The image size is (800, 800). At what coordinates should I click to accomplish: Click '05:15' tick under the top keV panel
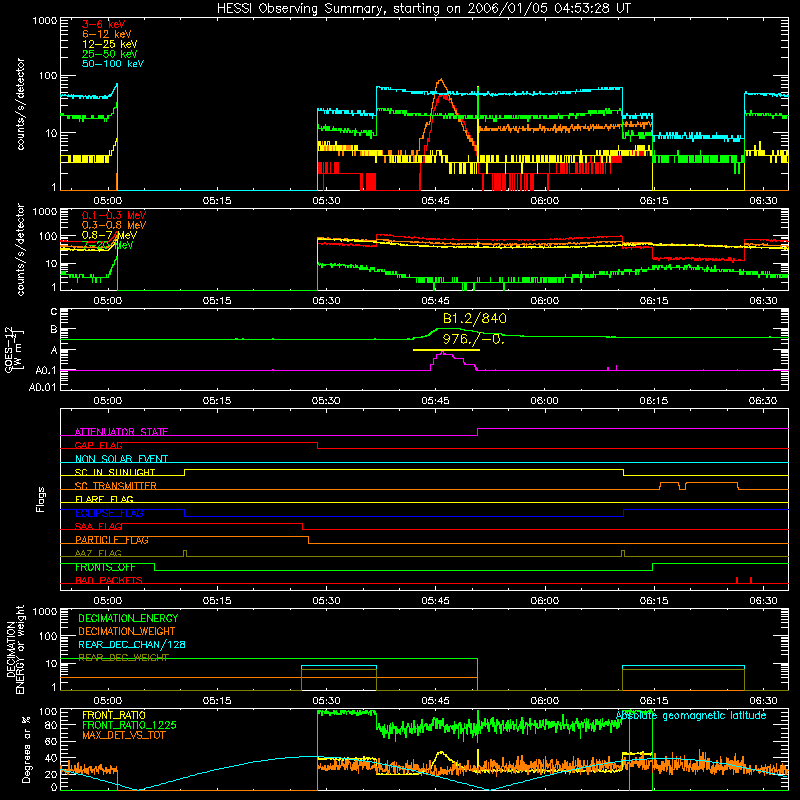217,201
